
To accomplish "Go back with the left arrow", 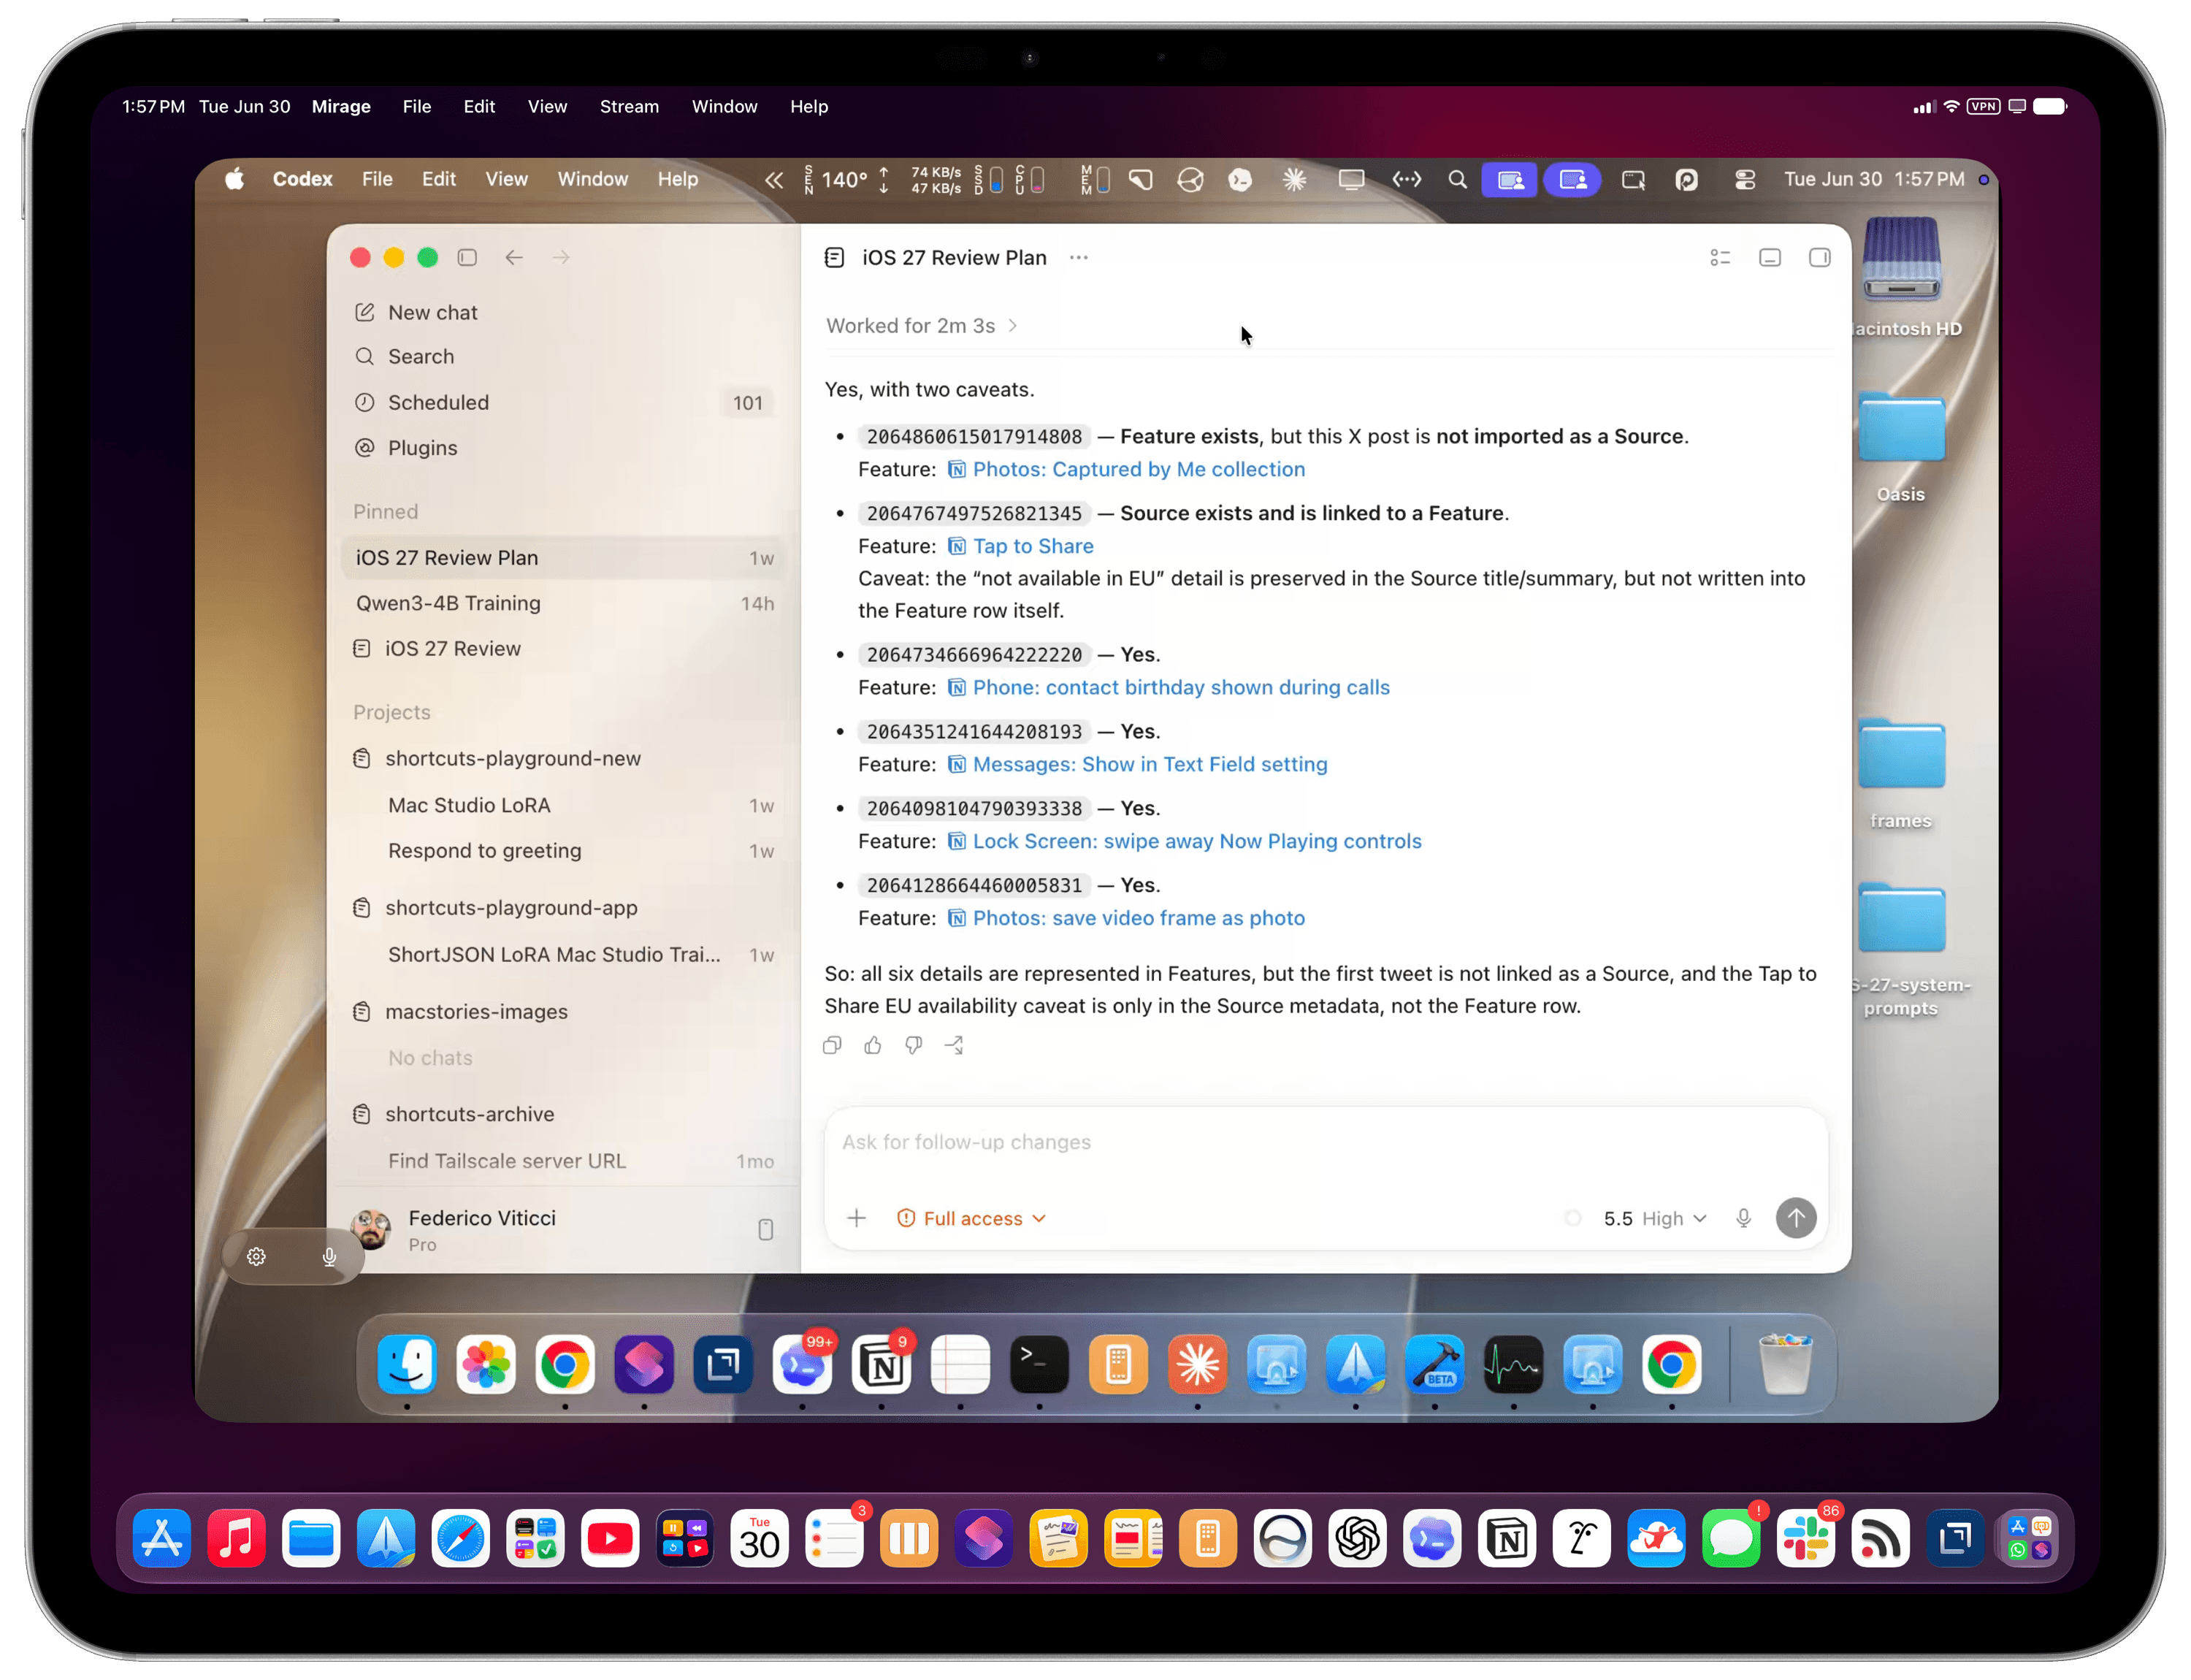I will pos(514,257).
